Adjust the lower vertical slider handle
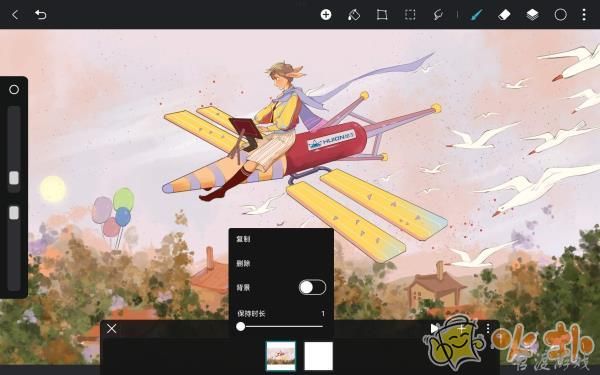The height and width of the screenshot is (375, 600). point(14,213)
